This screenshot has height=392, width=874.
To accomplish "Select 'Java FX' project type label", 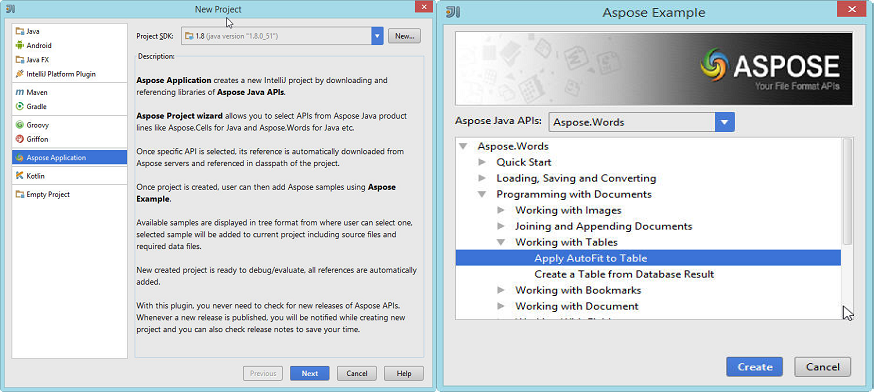I will click(x=38, y=60).
